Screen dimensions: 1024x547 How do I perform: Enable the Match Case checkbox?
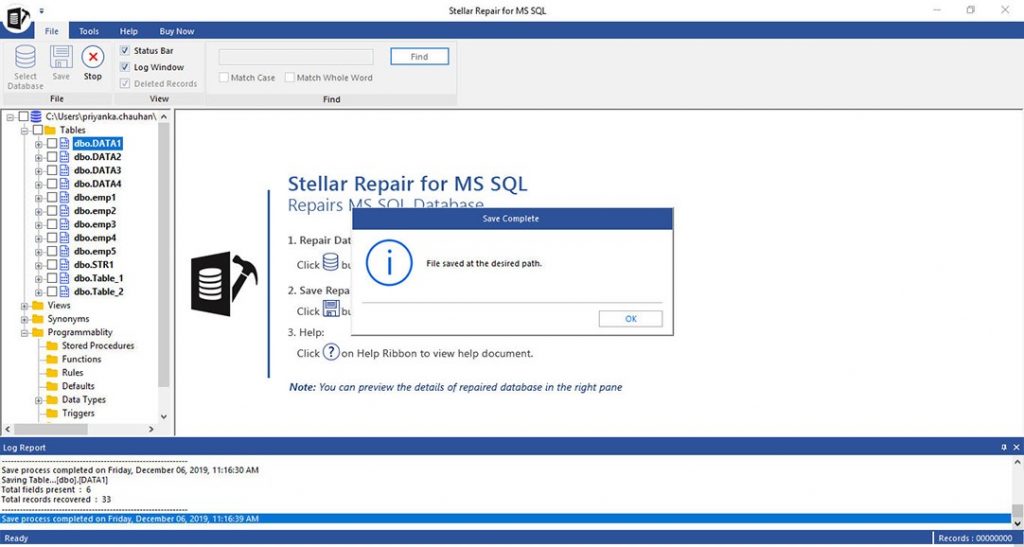tap(225, 78)
